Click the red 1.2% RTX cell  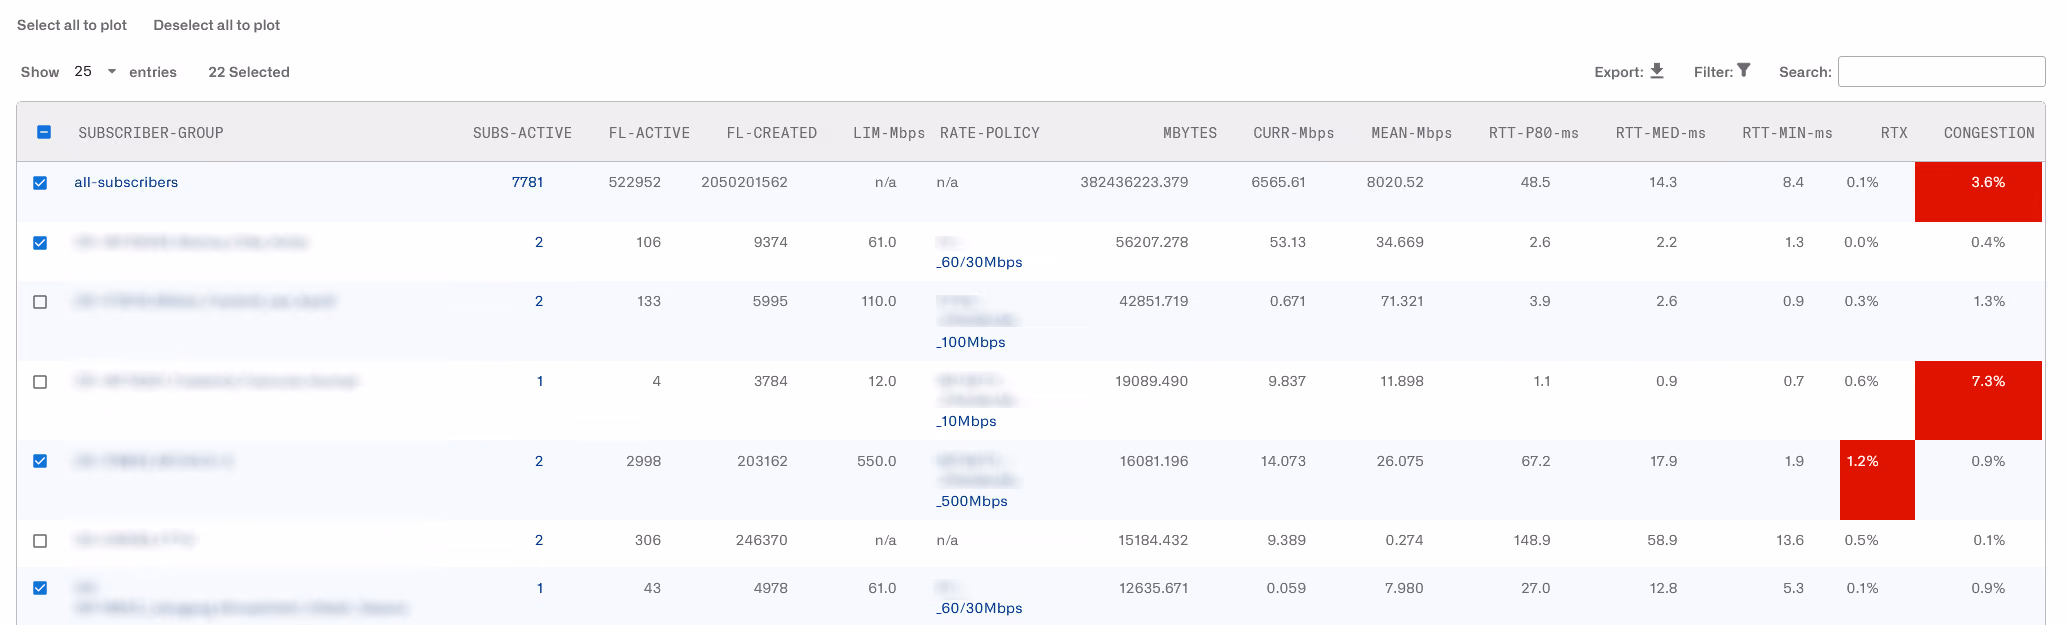pyautogui.click(x=1877, y=480)
